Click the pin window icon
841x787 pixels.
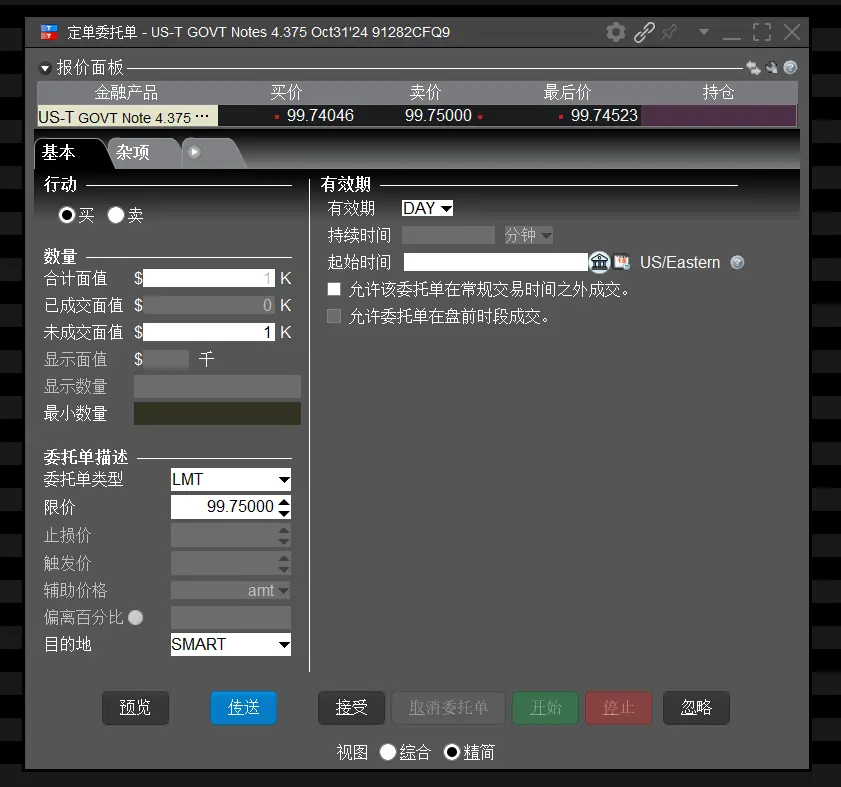669,32
